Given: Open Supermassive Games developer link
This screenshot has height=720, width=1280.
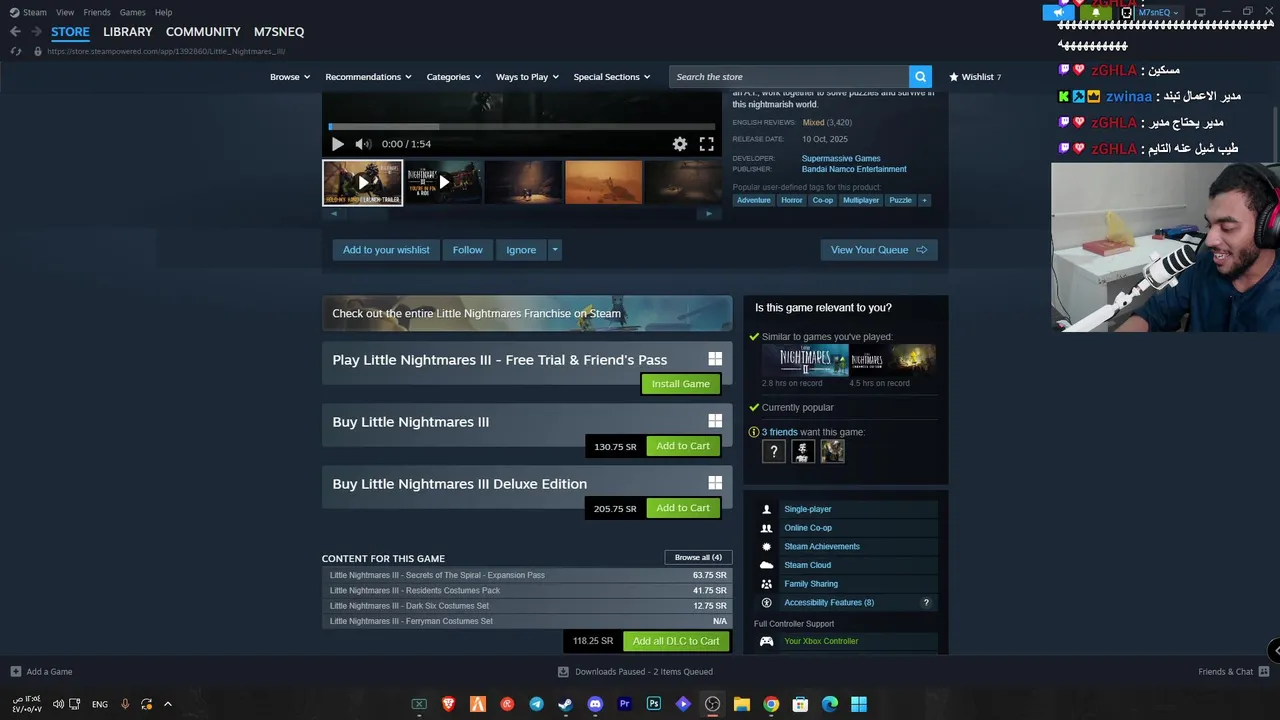Looking at the screenshot, I should 841,158.
